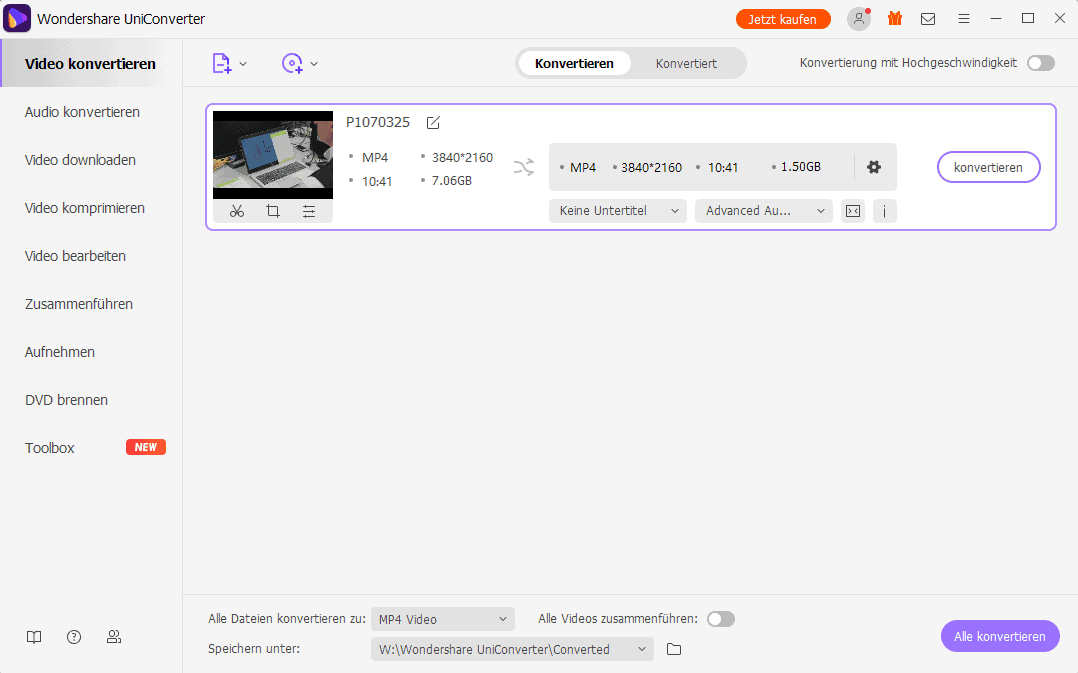Open the Crop tool for P1070325
Screen dimensions: 1078x673
coord(273,211)
